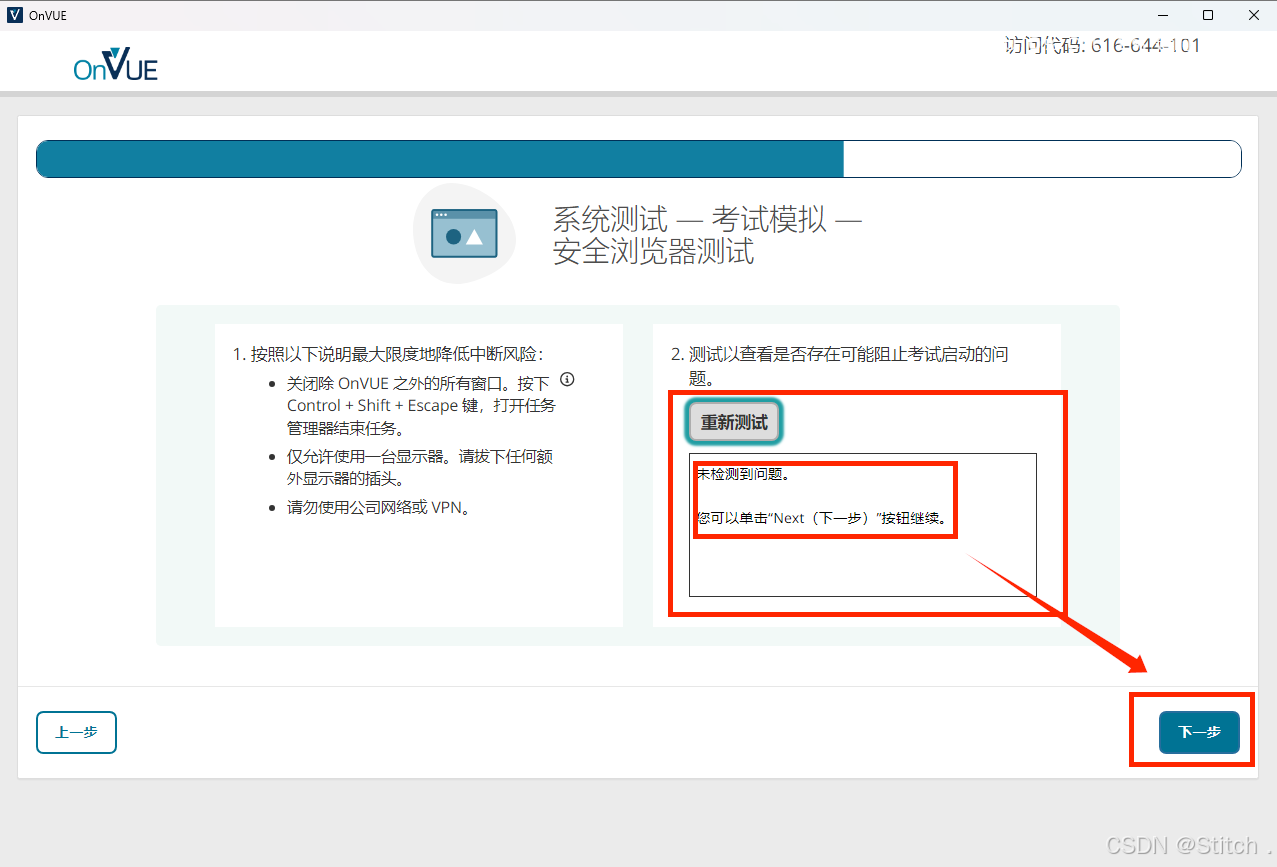This screenshot has width=1277, height=867.
Task: Run the 重新测试 retest button
Action: (x=734, y=423)
